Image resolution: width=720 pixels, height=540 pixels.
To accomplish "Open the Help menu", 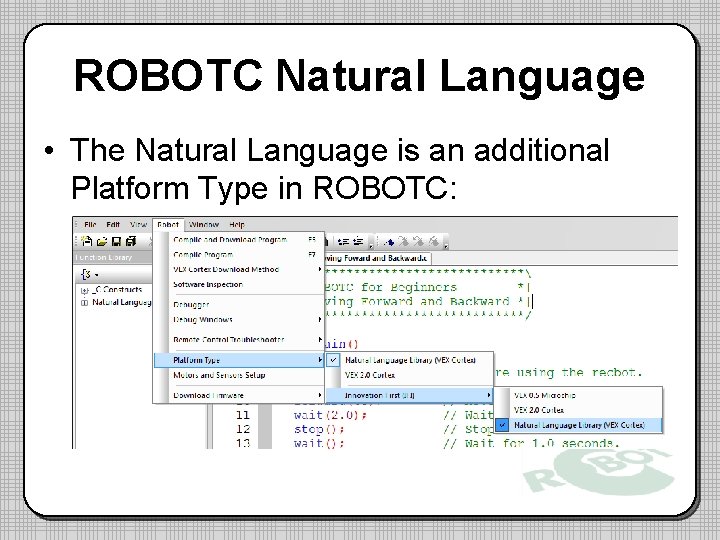I will pos(237,225).
